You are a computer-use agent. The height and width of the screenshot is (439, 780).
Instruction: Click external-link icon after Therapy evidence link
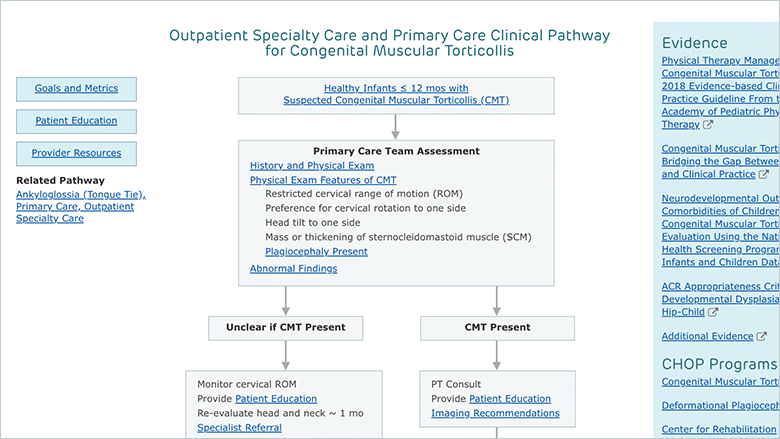(708, 125)
